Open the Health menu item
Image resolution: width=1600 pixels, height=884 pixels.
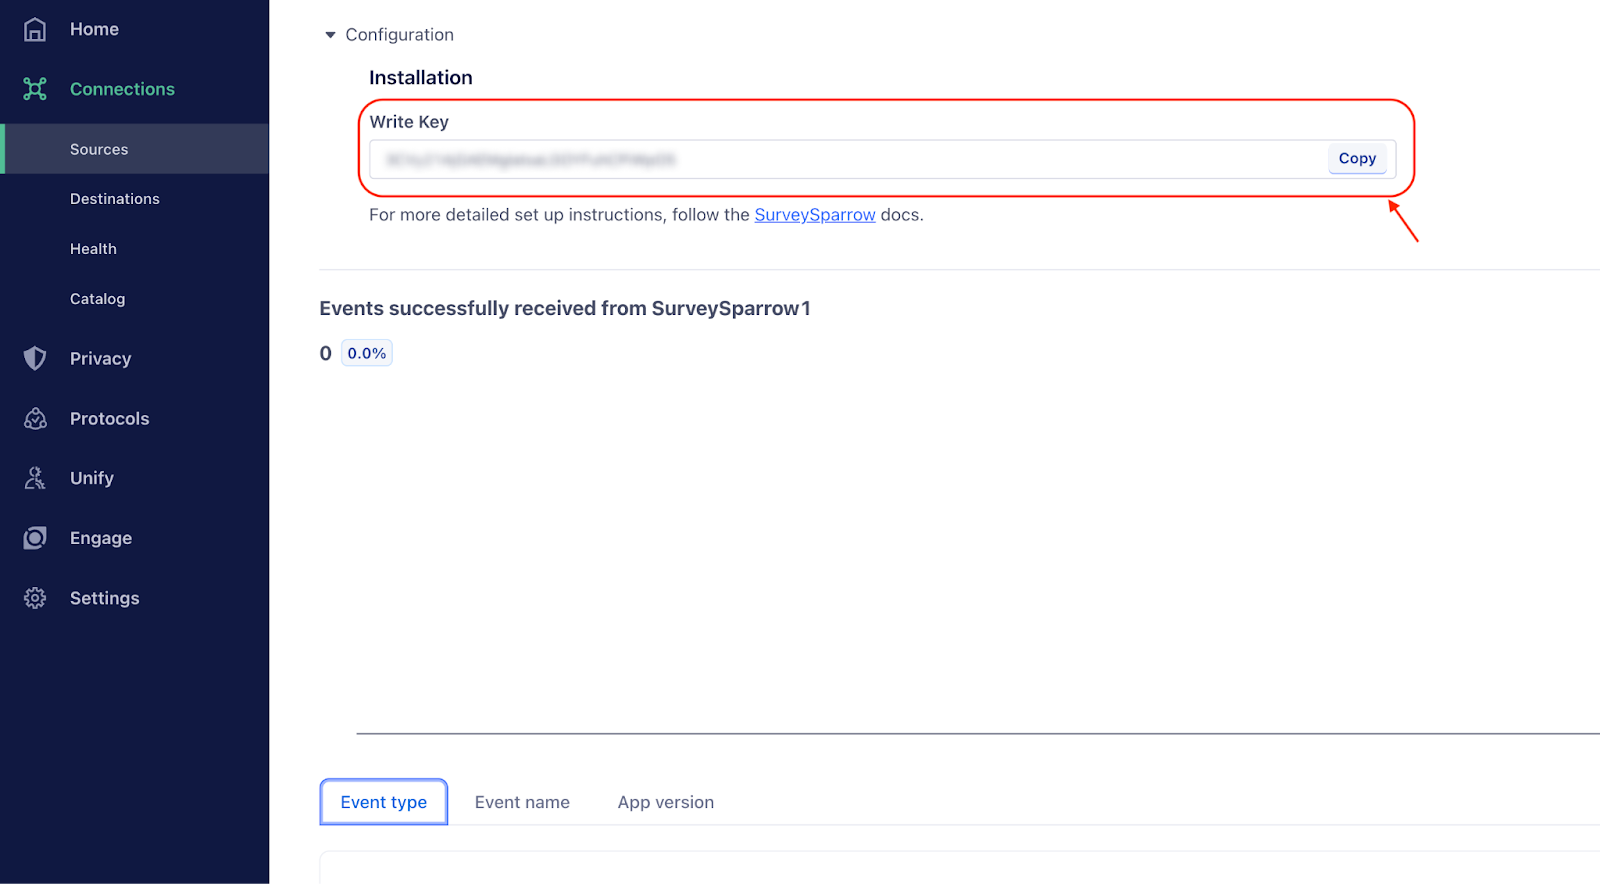pos(93,249)
